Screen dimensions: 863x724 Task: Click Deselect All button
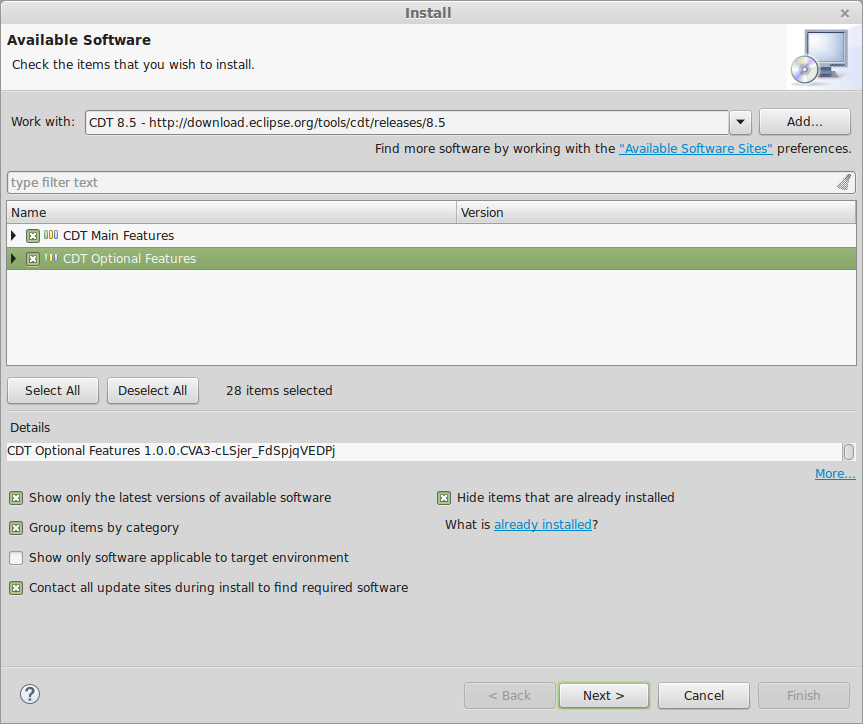pyautogui.click(x=152, y=390)
